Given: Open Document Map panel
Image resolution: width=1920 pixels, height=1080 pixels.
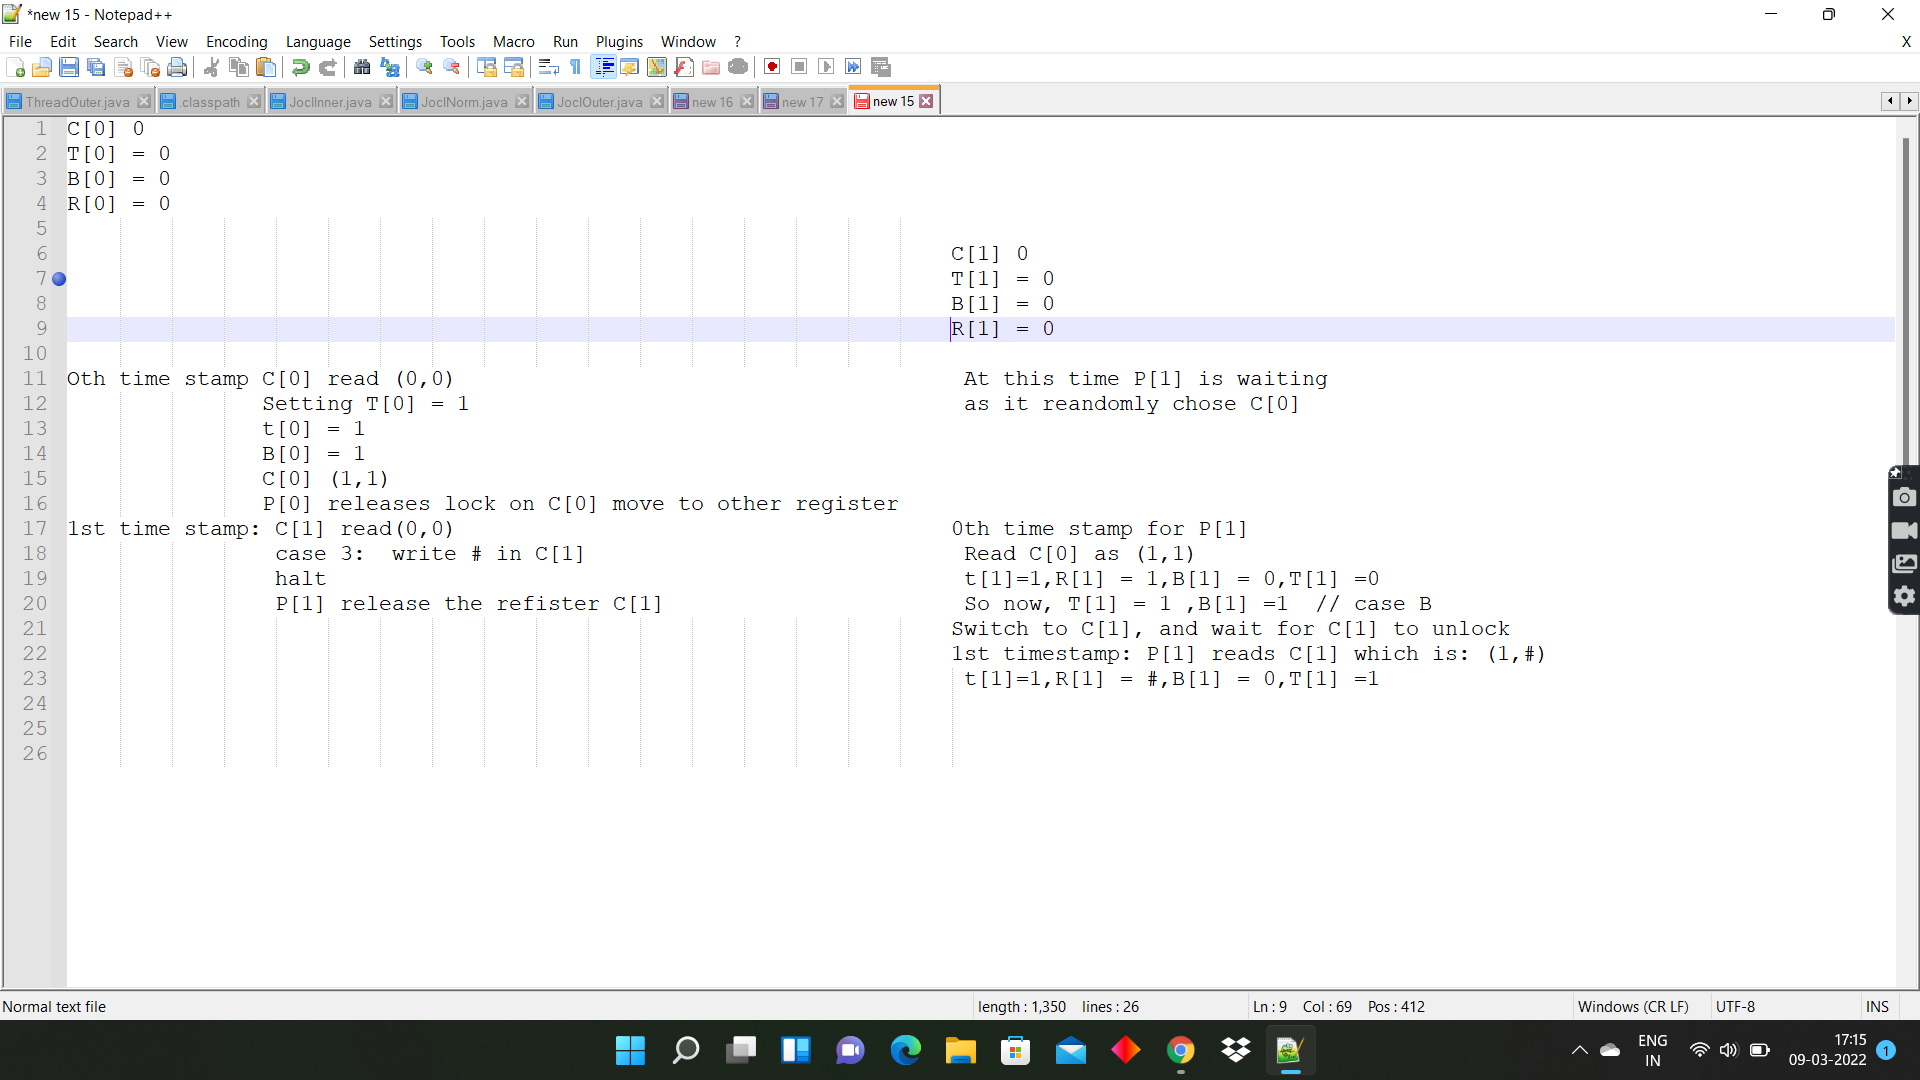Looking at the screenshot, I should click(x=657, y=67).
